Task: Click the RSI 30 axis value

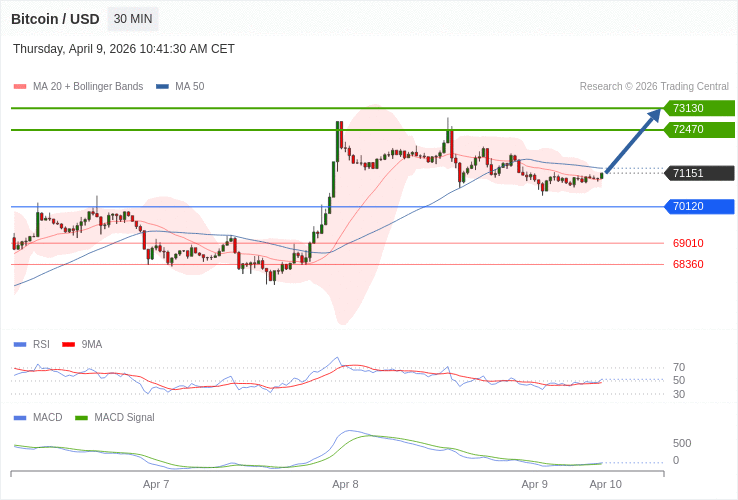Action: (x=679, y=394)
